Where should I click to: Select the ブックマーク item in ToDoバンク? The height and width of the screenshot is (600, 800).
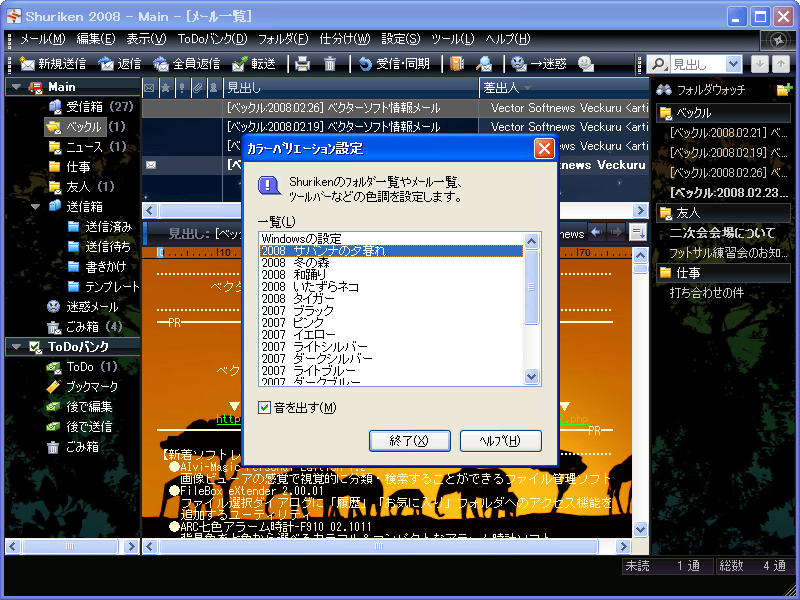tap(82, 387)
